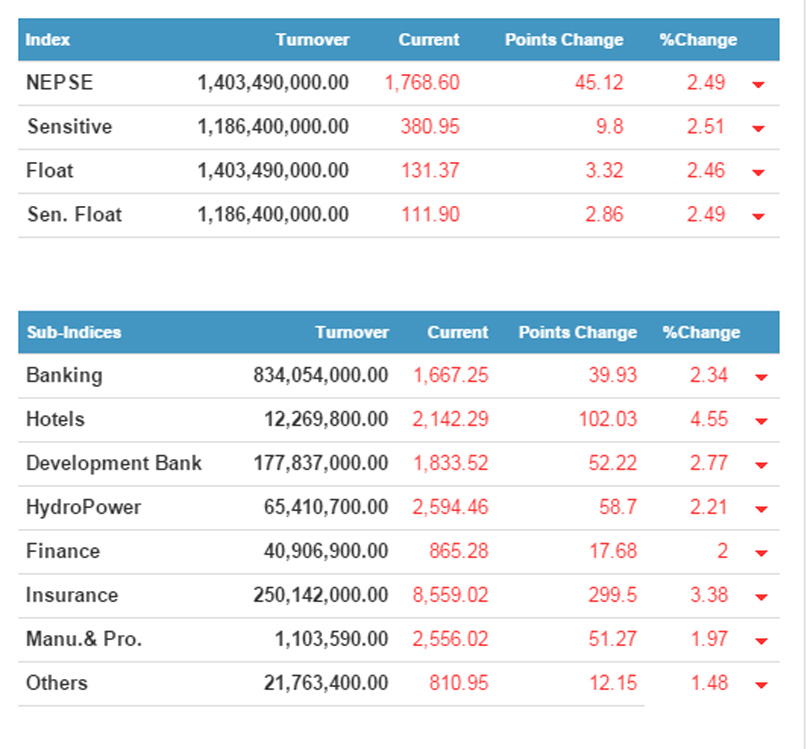Click Others percent change 1.48
Image resolution: width=810 pixels, height=749 pixels.
(x=709, y=683)
